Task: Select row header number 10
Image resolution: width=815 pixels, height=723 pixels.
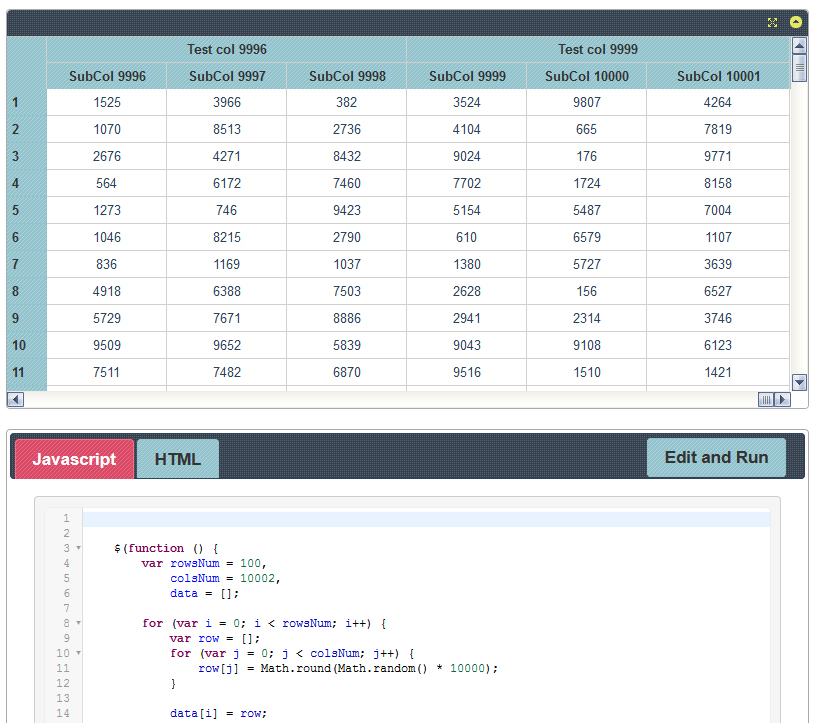Action: click(x=27, y=346)
